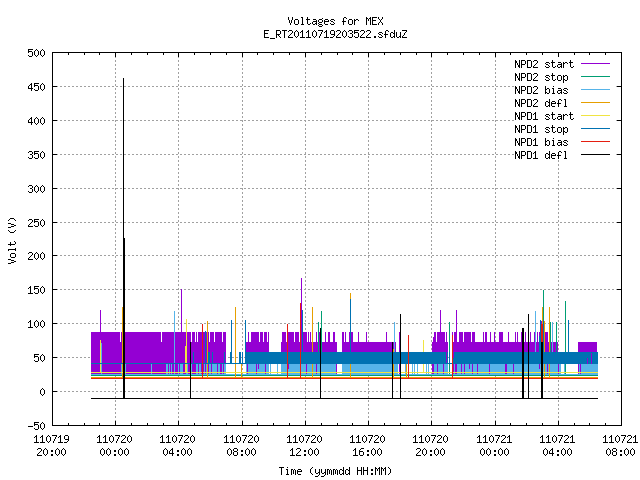
Task: Click the 110719 20:00 x-axis tick label
Action: (51, 446)
